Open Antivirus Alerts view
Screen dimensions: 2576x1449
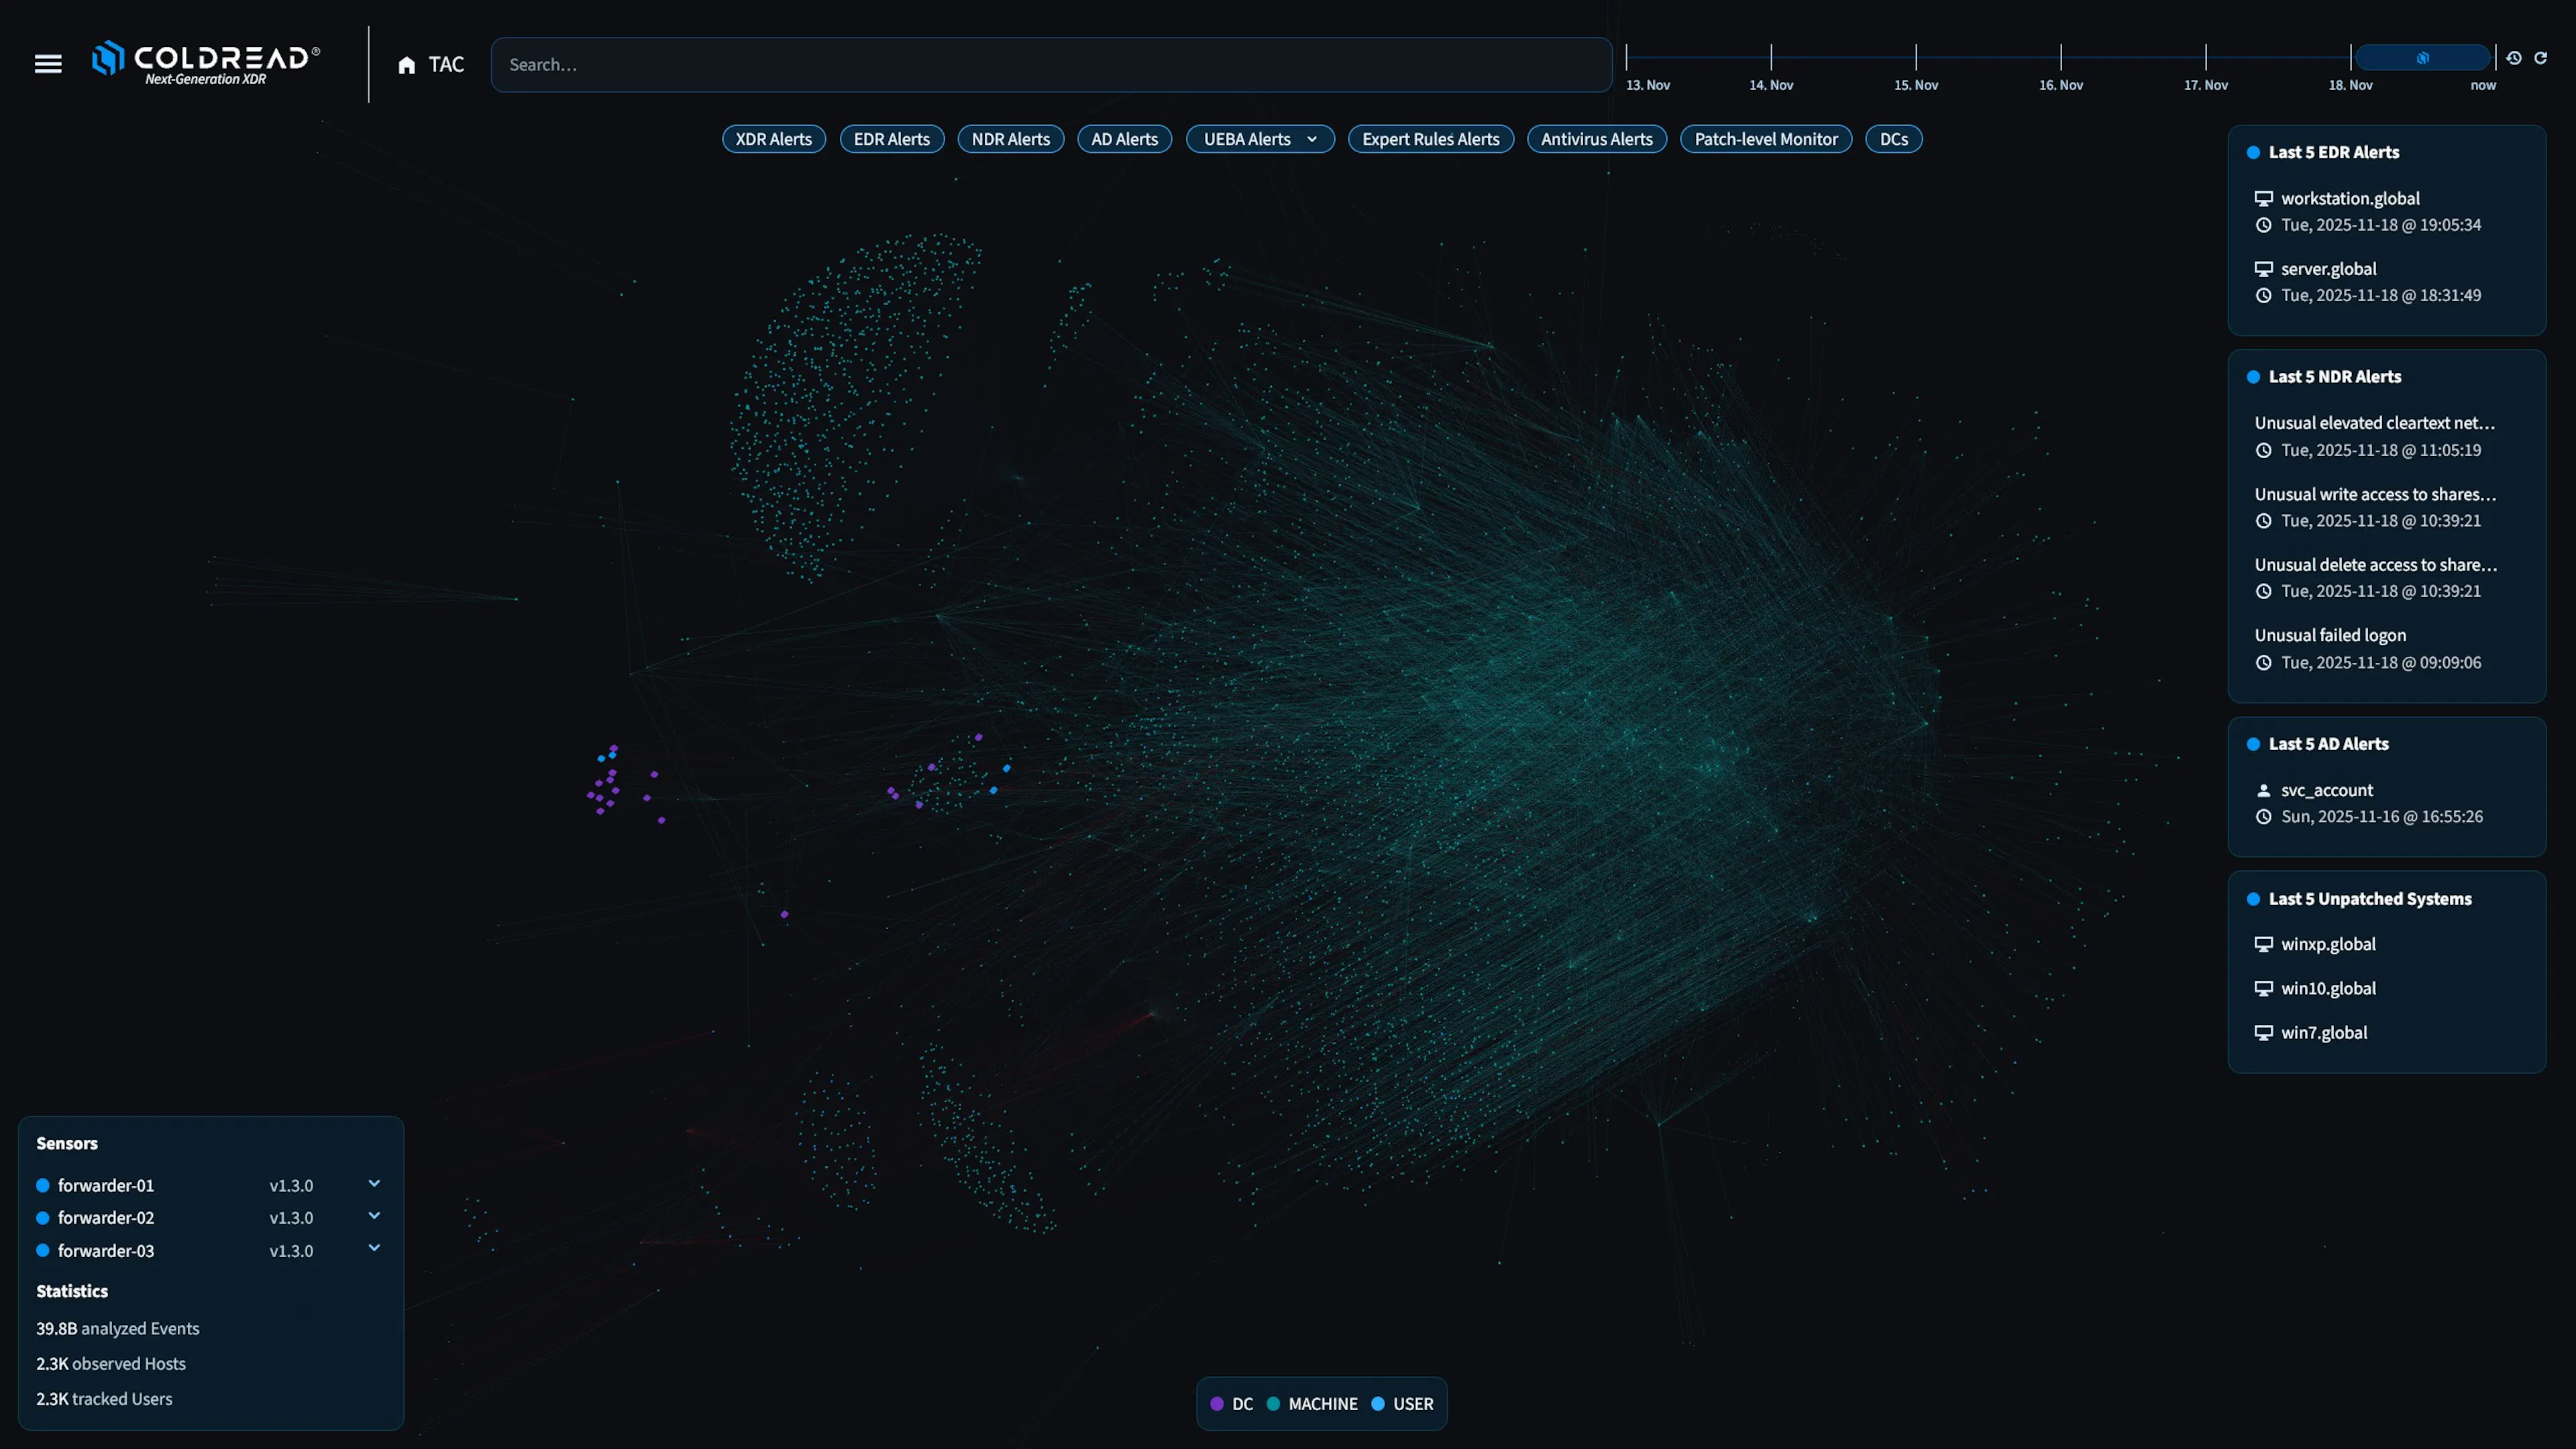click(1596, 139)
